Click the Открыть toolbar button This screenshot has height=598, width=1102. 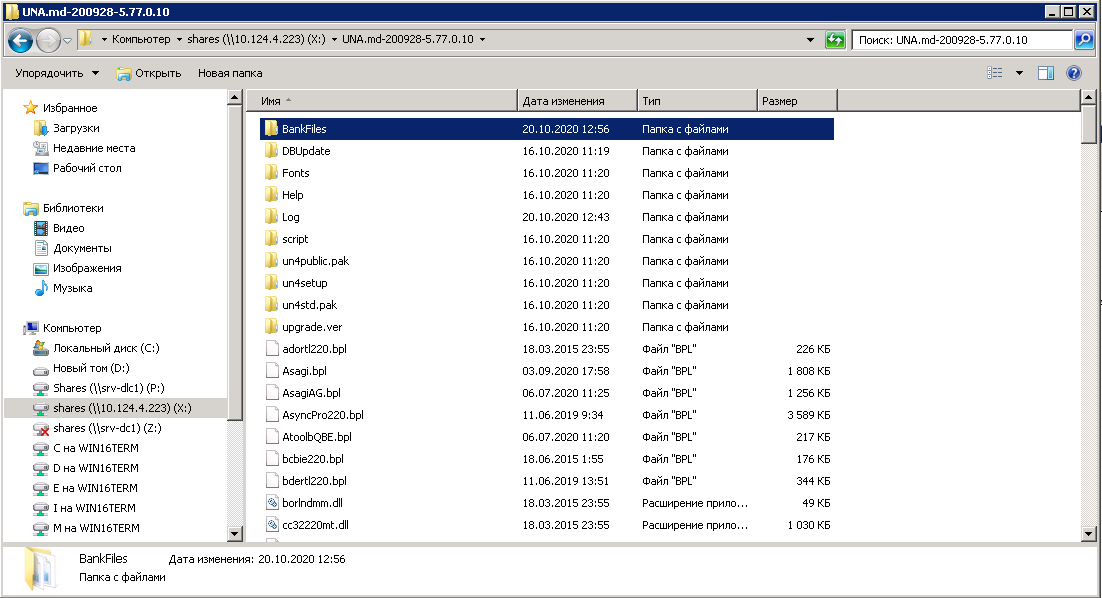(149, 73)
